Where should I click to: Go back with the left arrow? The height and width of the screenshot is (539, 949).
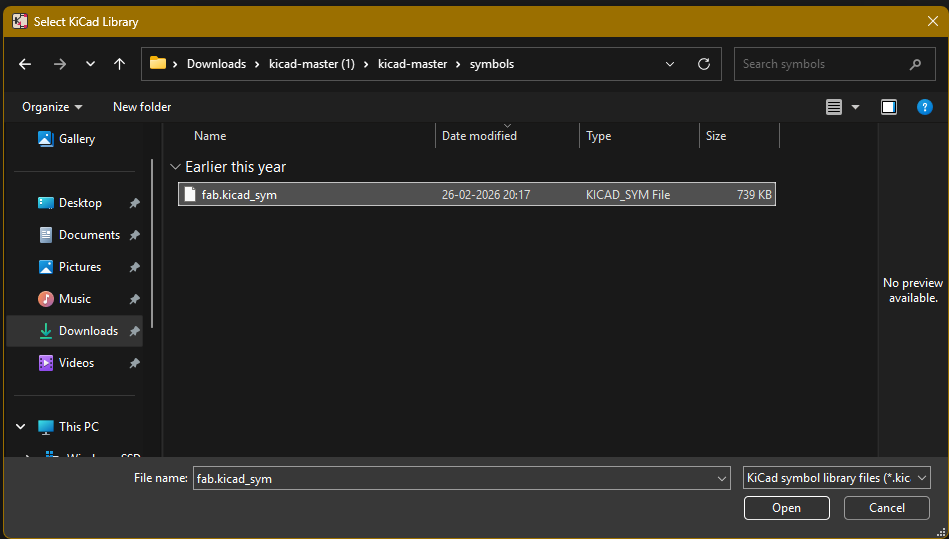(25, 64)
